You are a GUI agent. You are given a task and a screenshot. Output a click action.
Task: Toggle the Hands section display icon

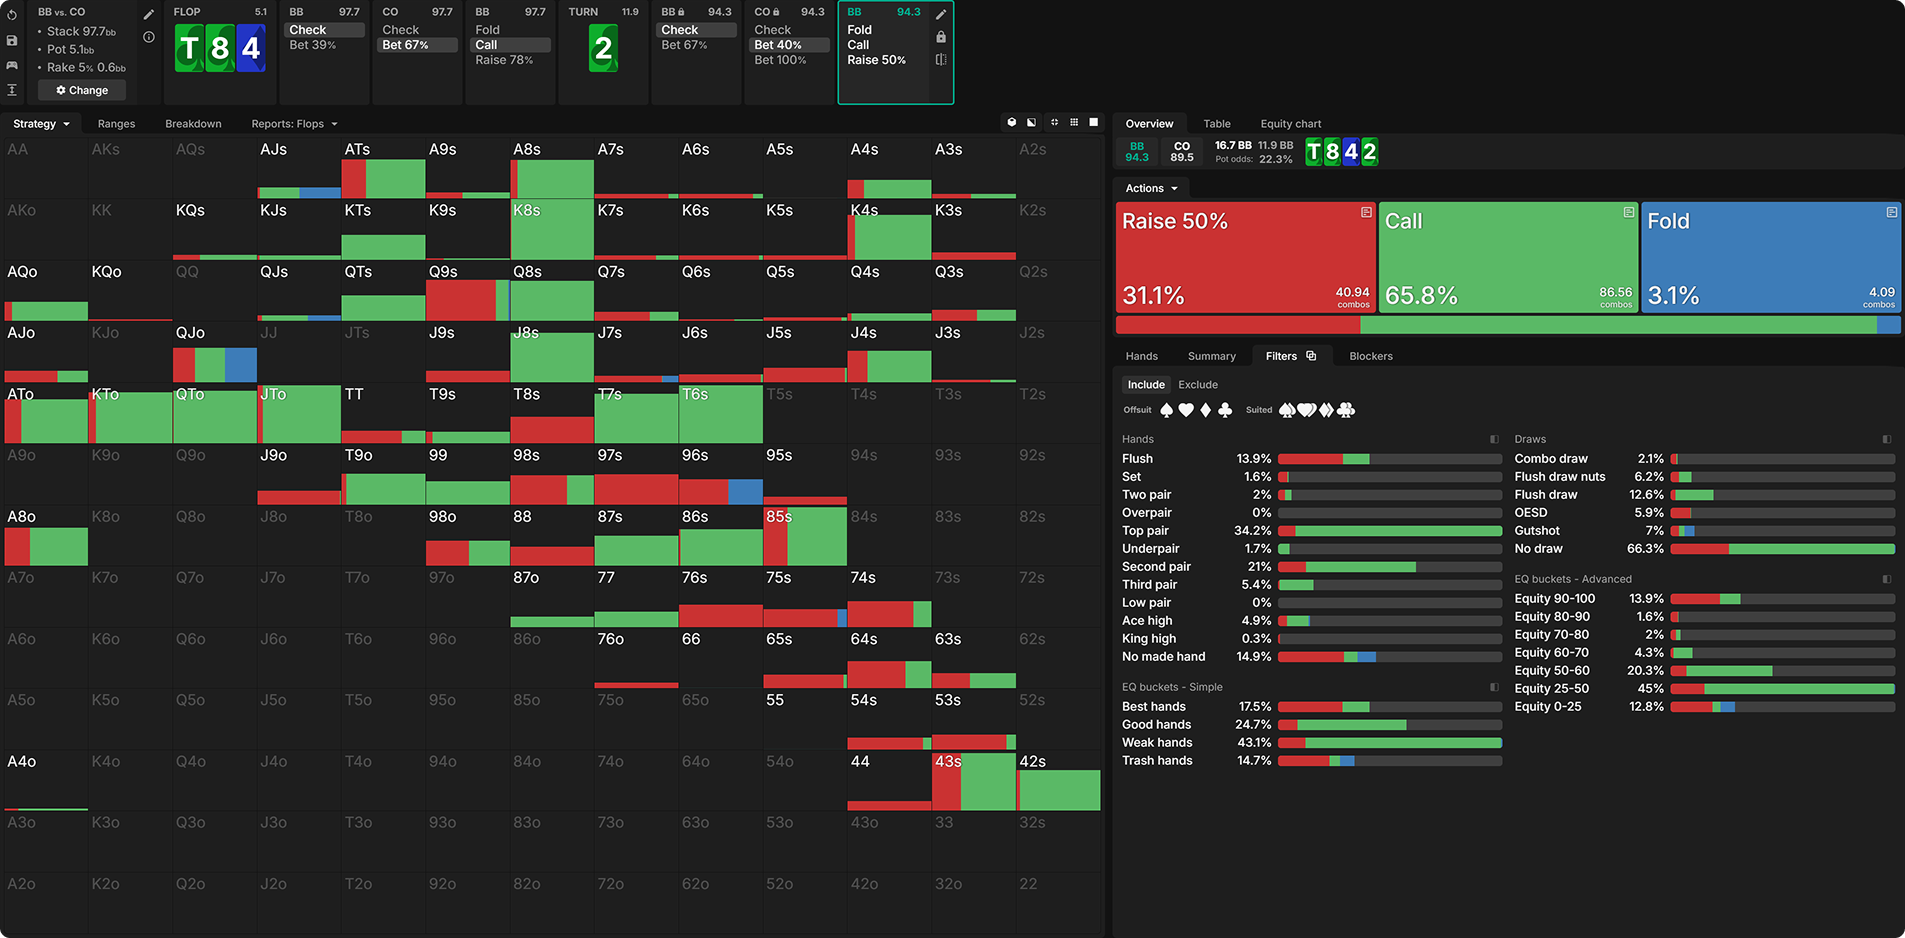[x=1494, y=439]
